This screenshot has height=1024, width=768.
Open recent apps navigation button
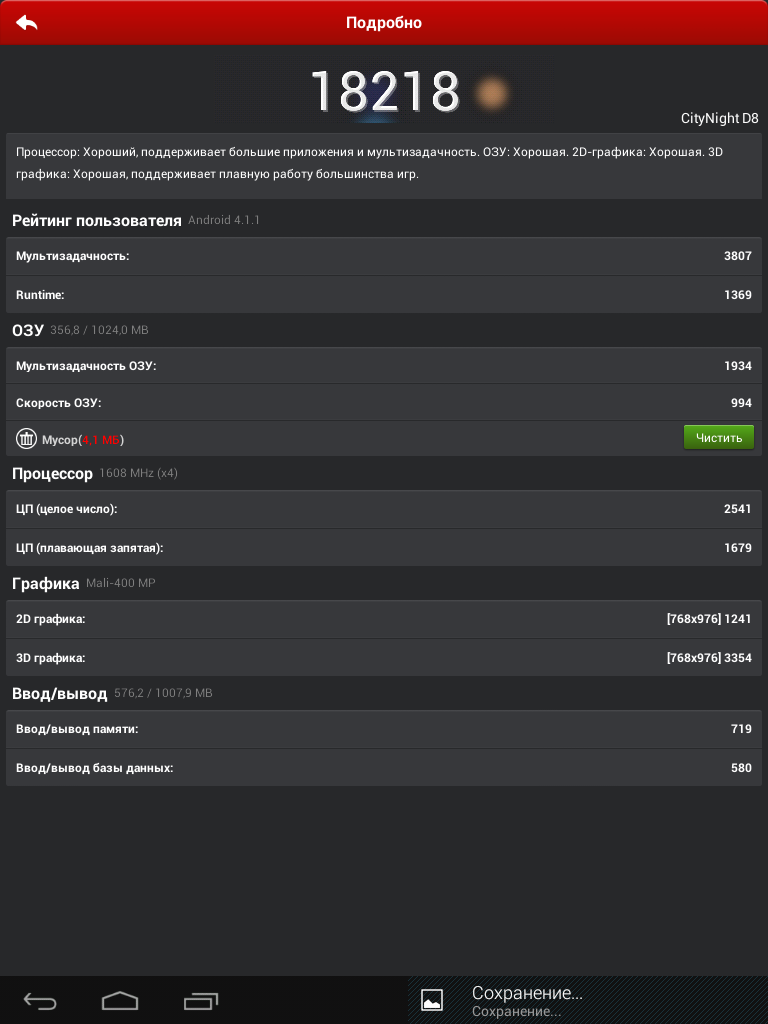coord(200,1001)
